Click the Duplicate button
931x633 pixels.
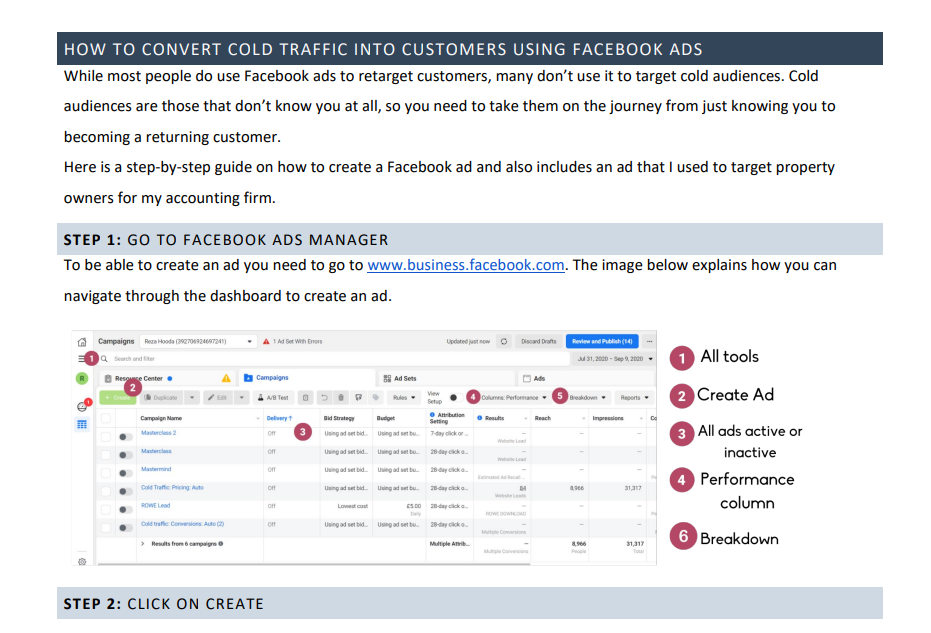161,398
